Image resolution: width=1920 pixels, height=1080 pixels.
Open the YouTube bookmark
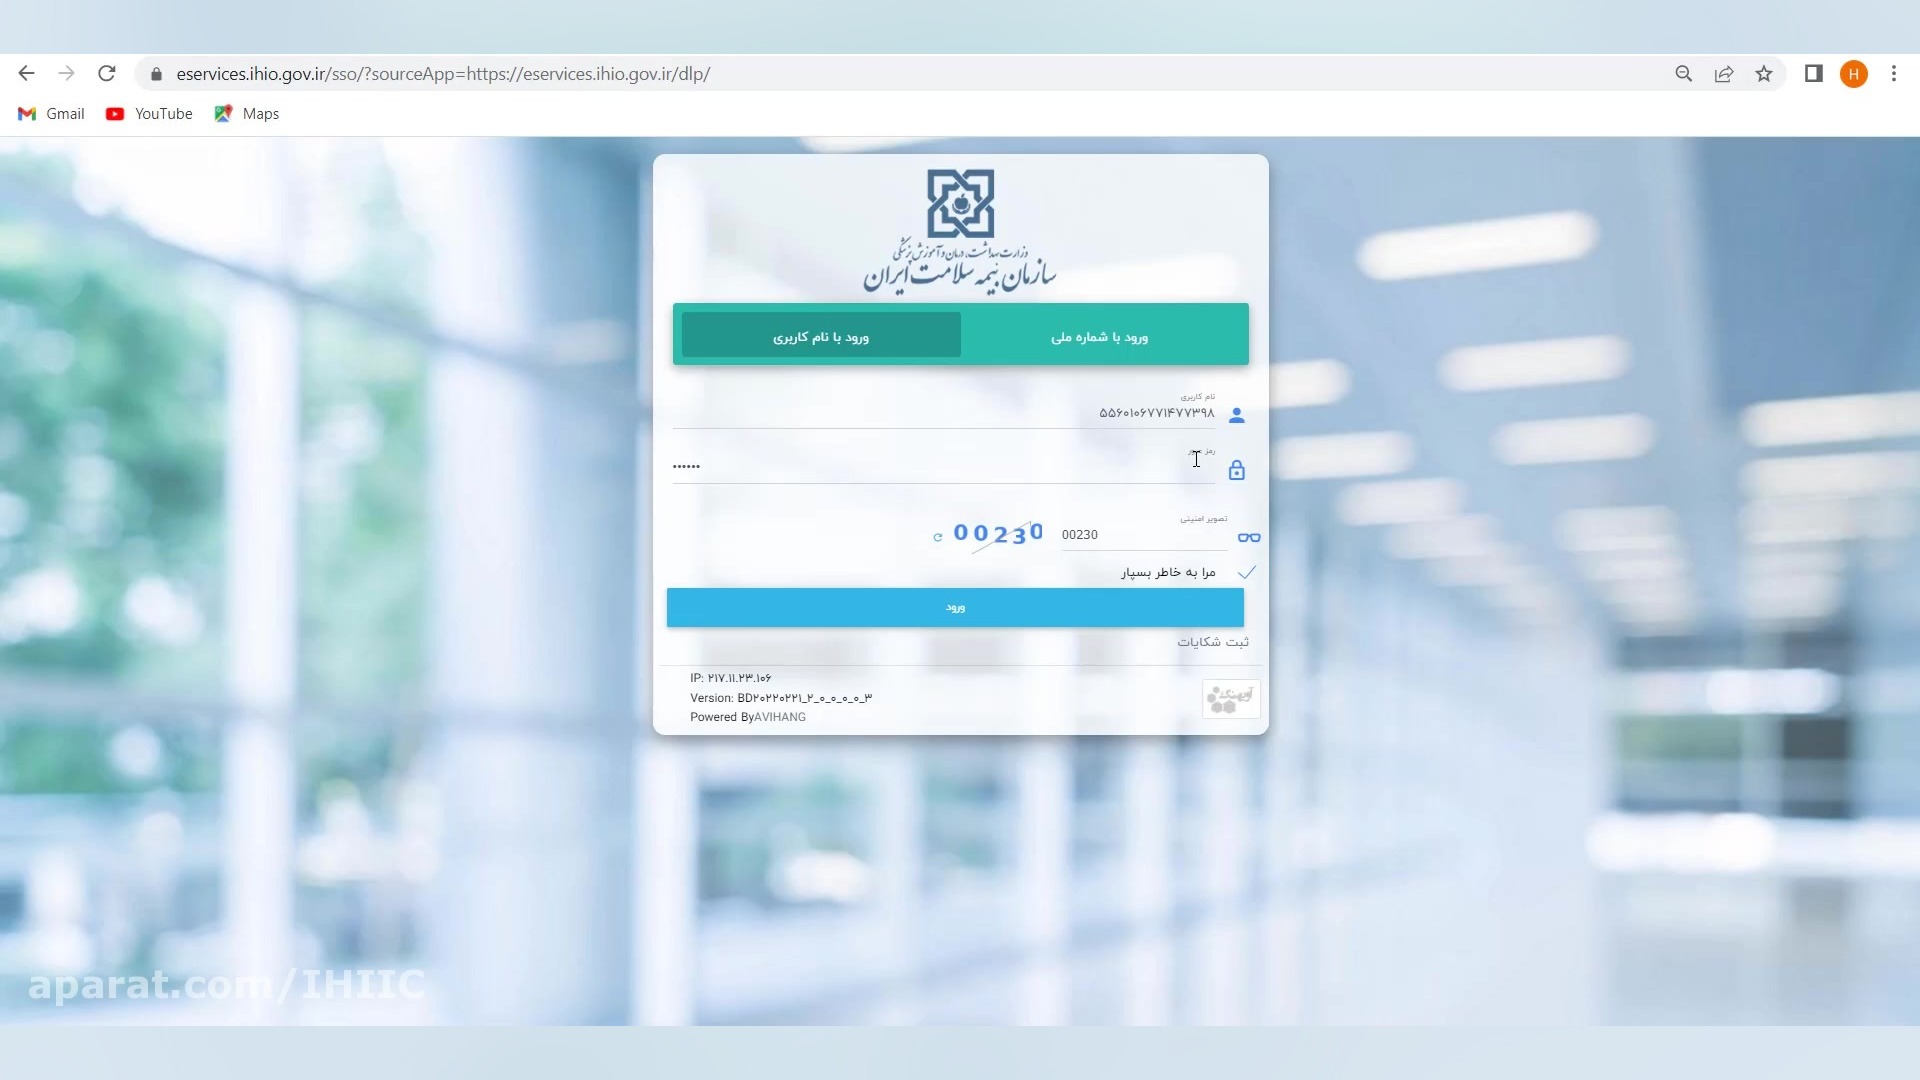(150, 114)
